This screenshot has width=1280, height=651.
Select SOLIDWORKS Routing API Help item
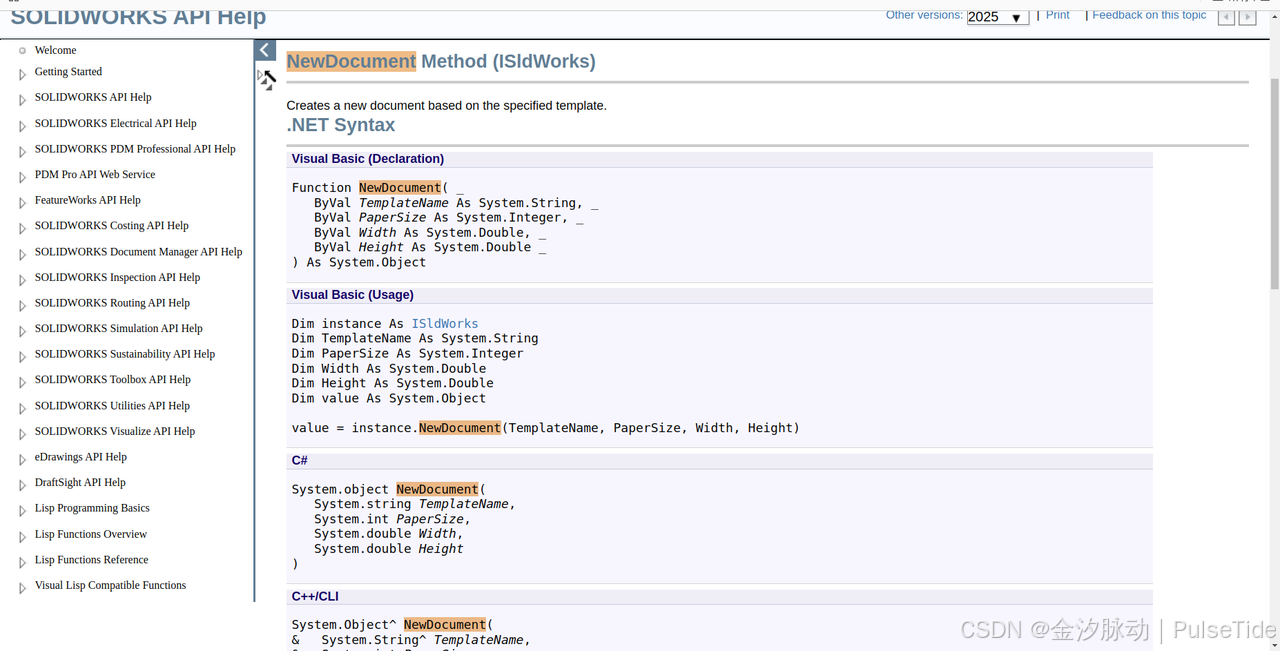pyautogui.click(x=112, y=303)
